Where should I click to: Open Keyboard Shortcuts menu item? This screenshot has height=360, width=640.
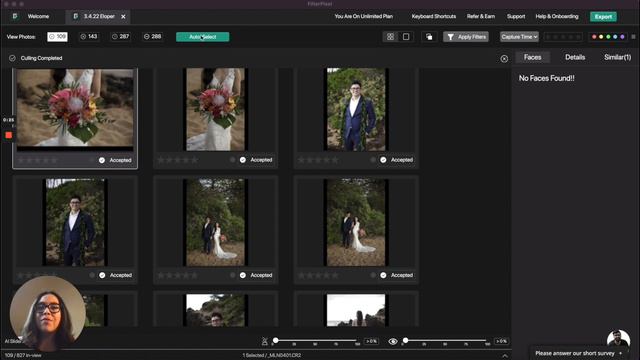pos(433,16)
